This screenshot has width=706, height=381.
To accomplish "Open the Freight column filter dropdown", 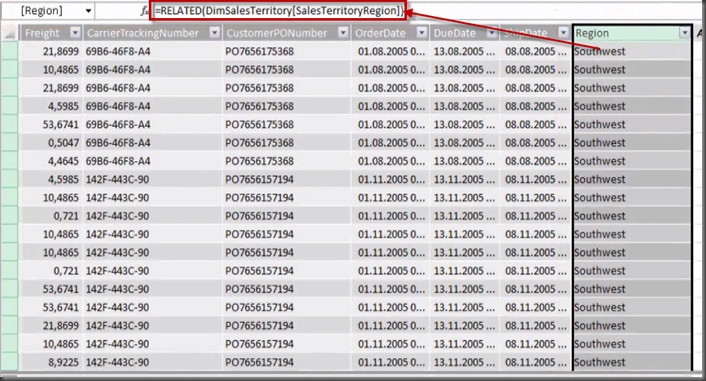I will click(75, 32).
